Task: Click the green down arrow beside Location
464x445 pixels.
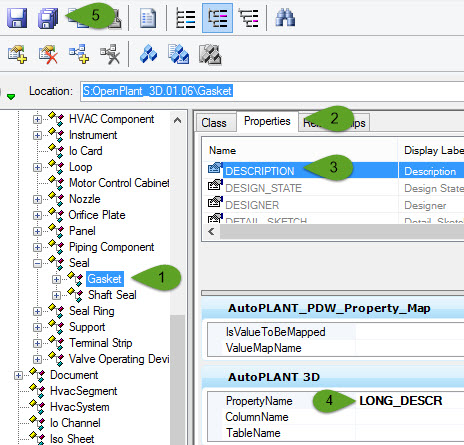Action: [x=11, y=97]
